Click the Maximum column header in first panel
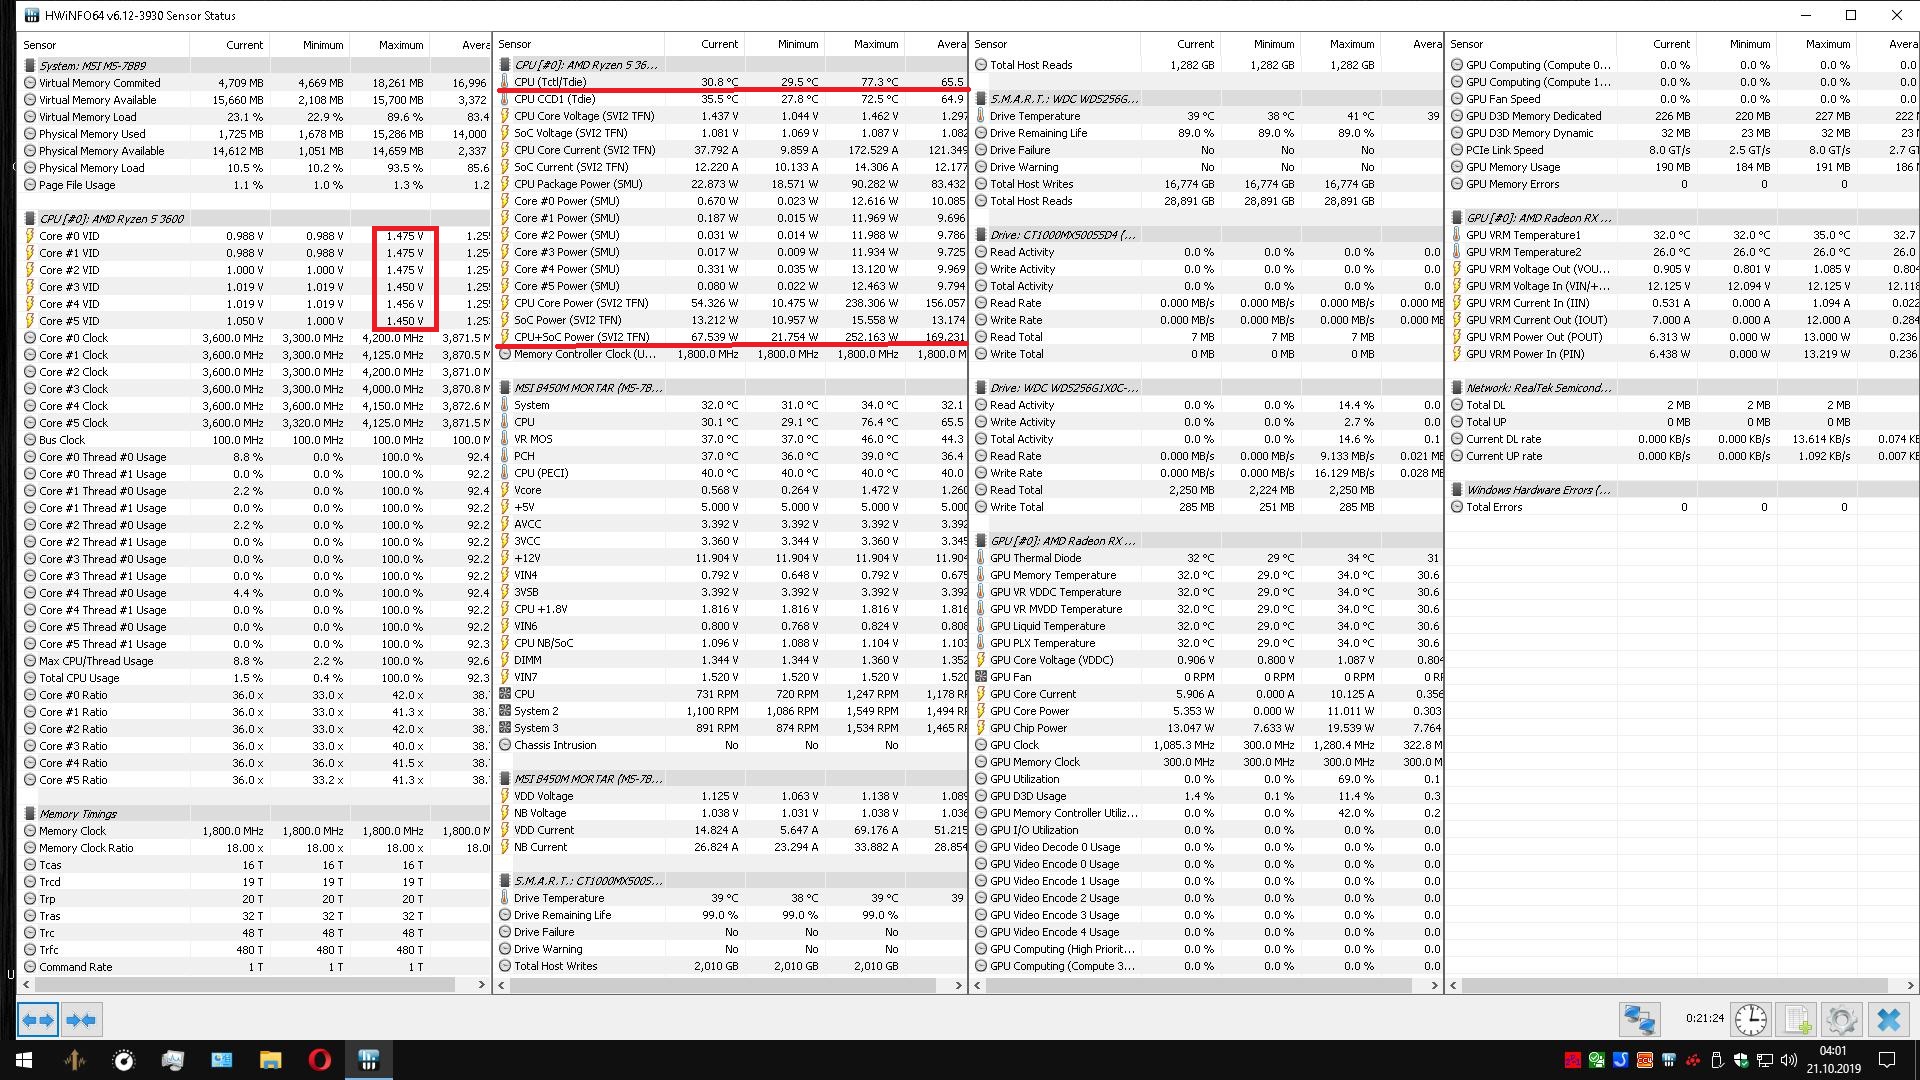Viewport: 1920px width, 1080px height. [401, 45]
